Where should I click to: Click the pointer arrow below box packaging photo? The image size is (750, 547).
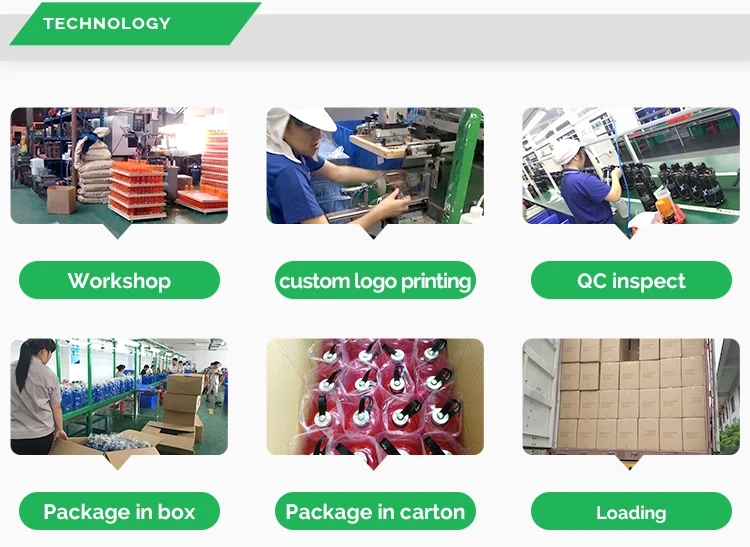click(118, 462)
